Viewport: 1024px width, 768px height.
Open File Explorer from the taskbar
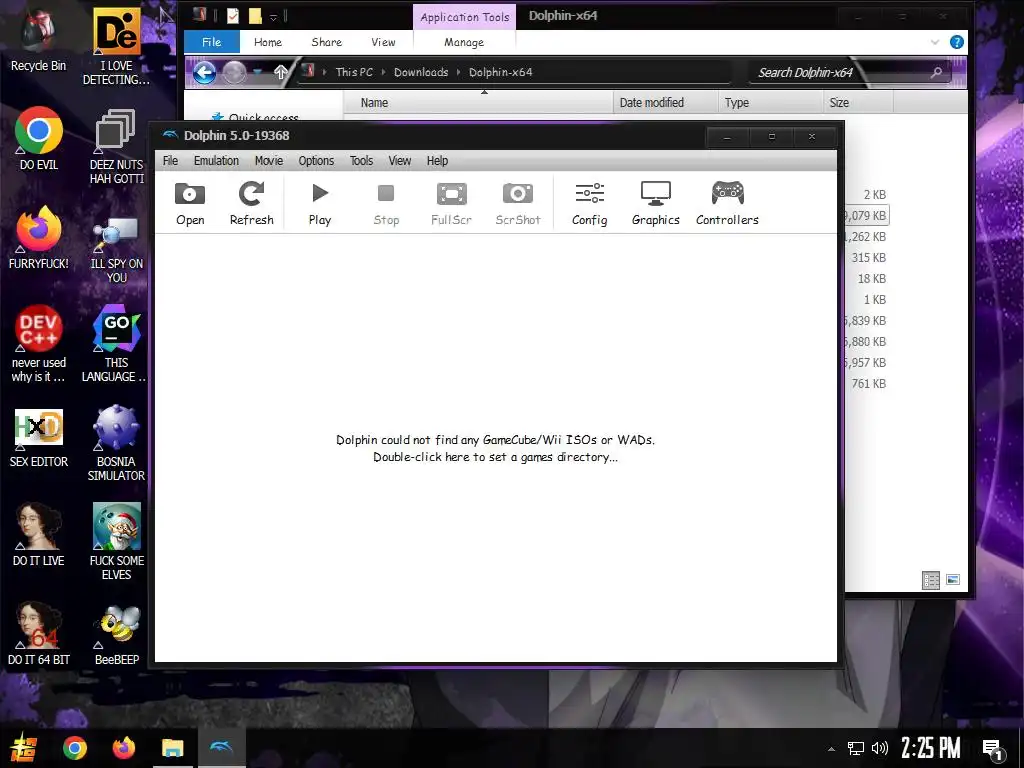tap(172, 748)
